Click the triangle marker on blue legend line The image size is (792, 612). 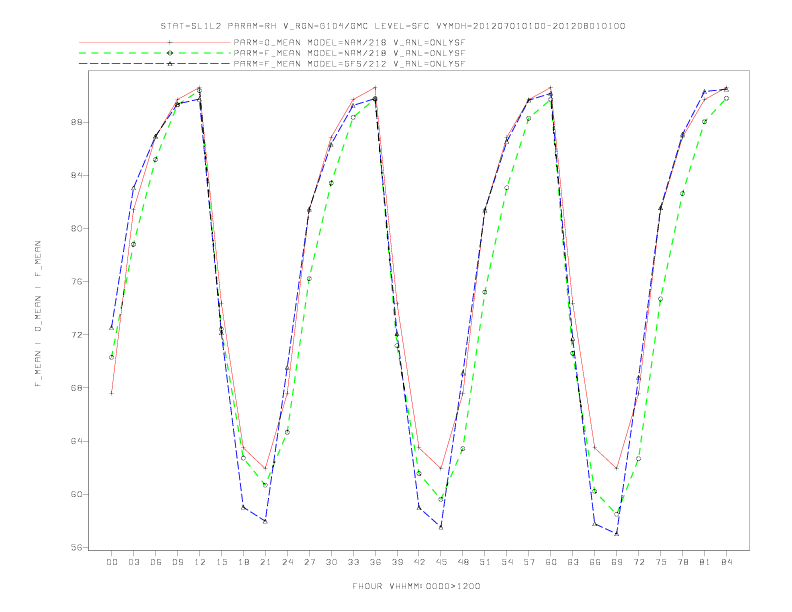click(170, 64)
